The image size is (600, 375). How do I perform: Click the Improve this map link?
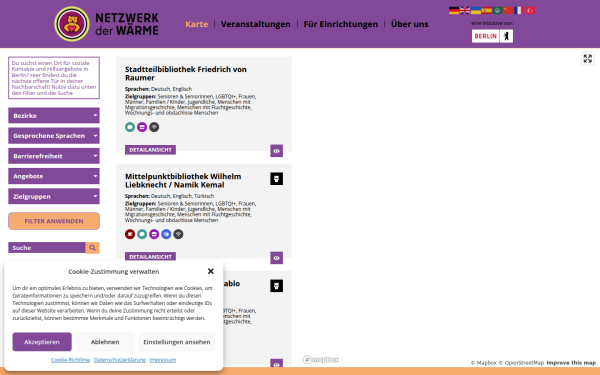point(571,363)
